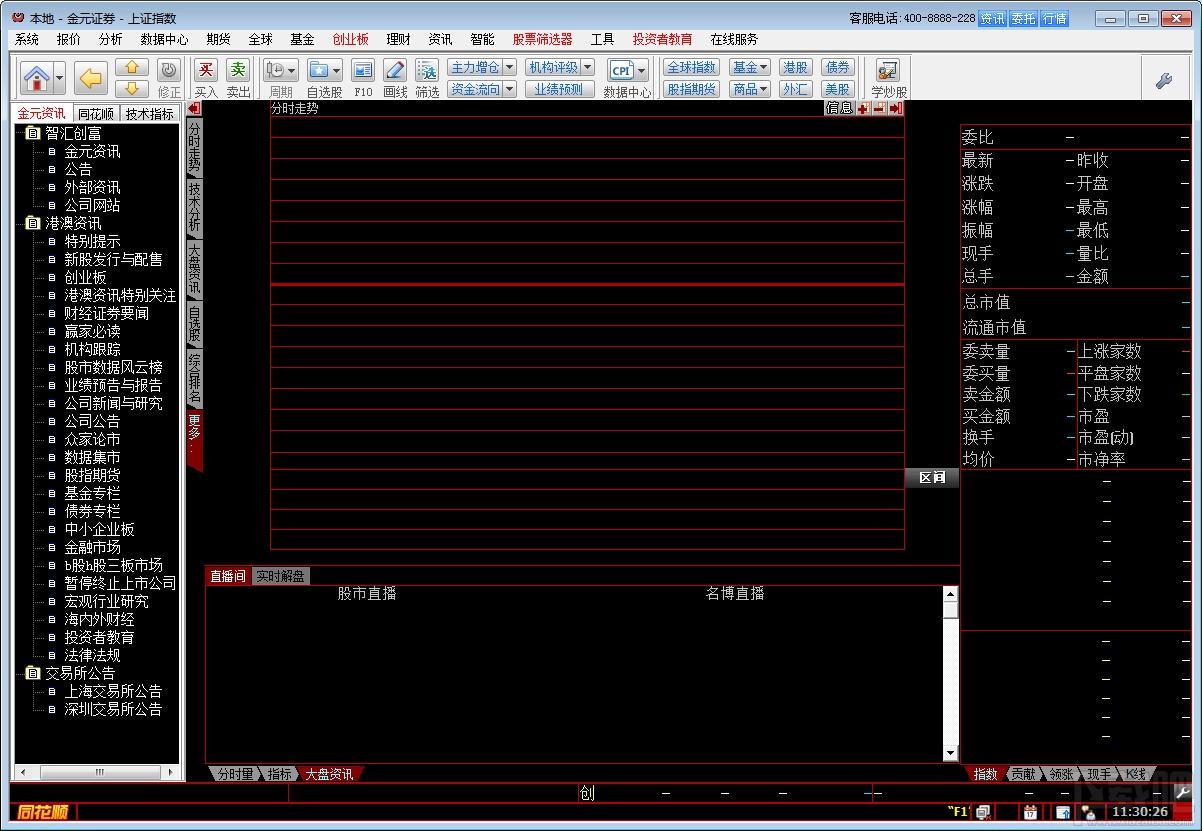This screenshot has width=1202, height=831.
Task: Open 上海交易所公告 tree item
Action: 113,692
